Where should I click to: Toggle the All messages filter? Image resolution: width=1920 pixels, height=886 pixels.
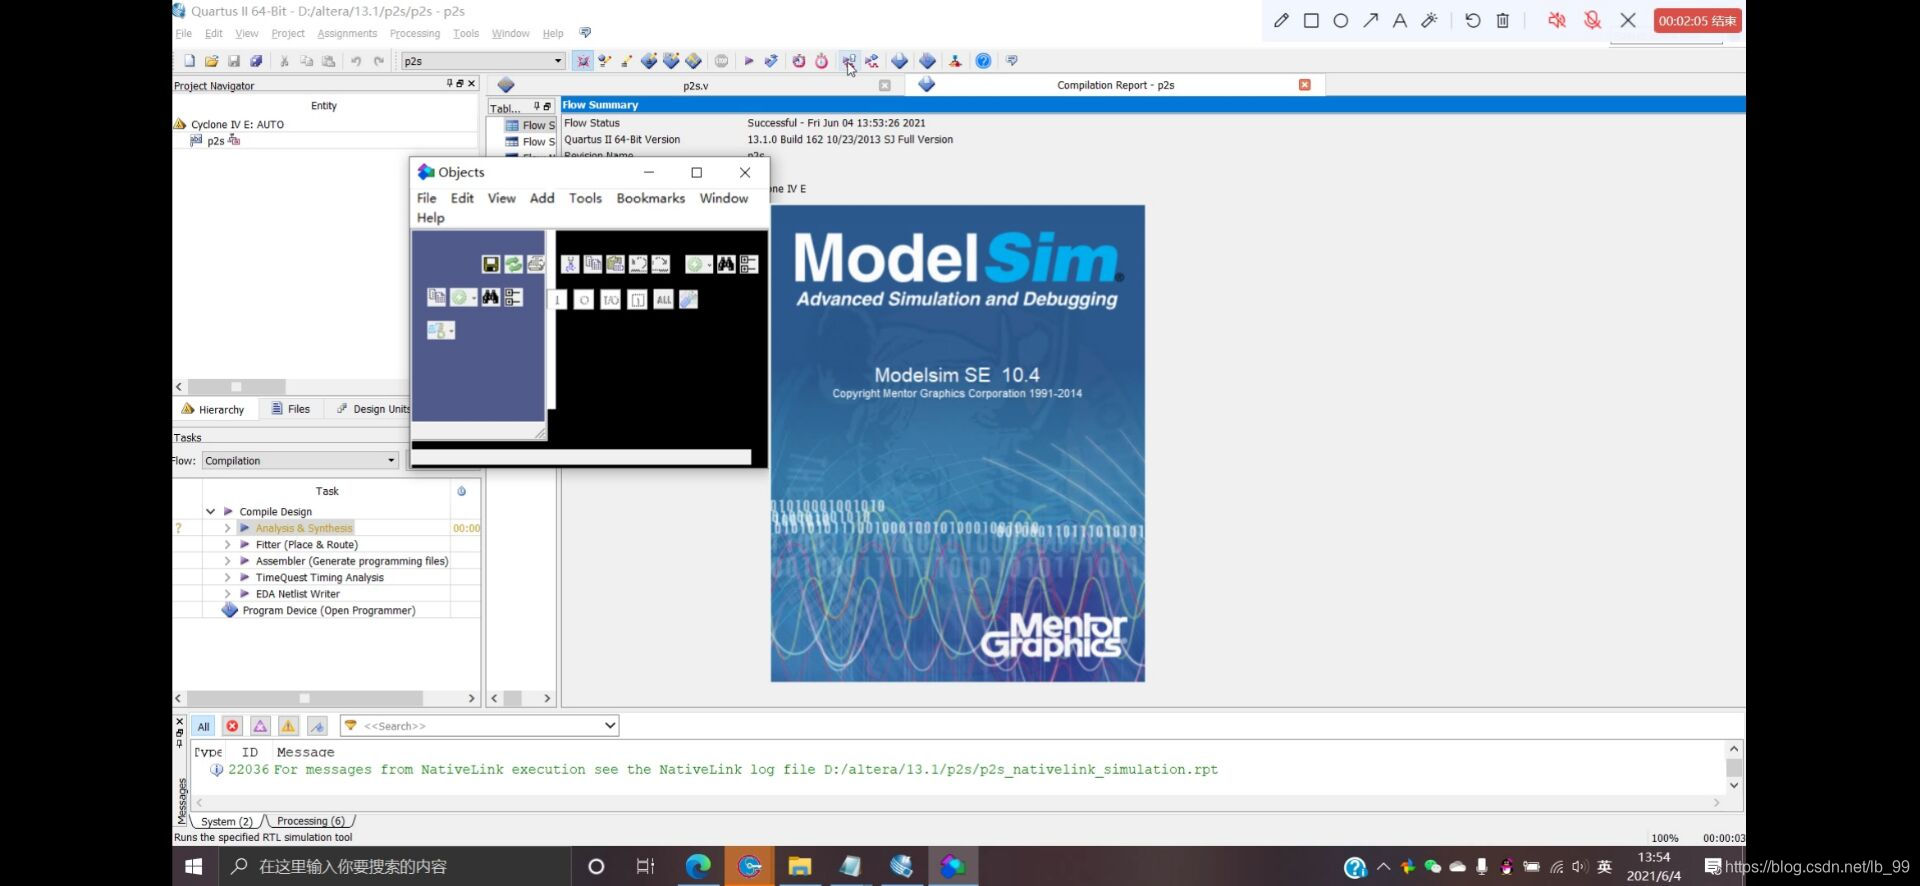[x=203, y=727]
